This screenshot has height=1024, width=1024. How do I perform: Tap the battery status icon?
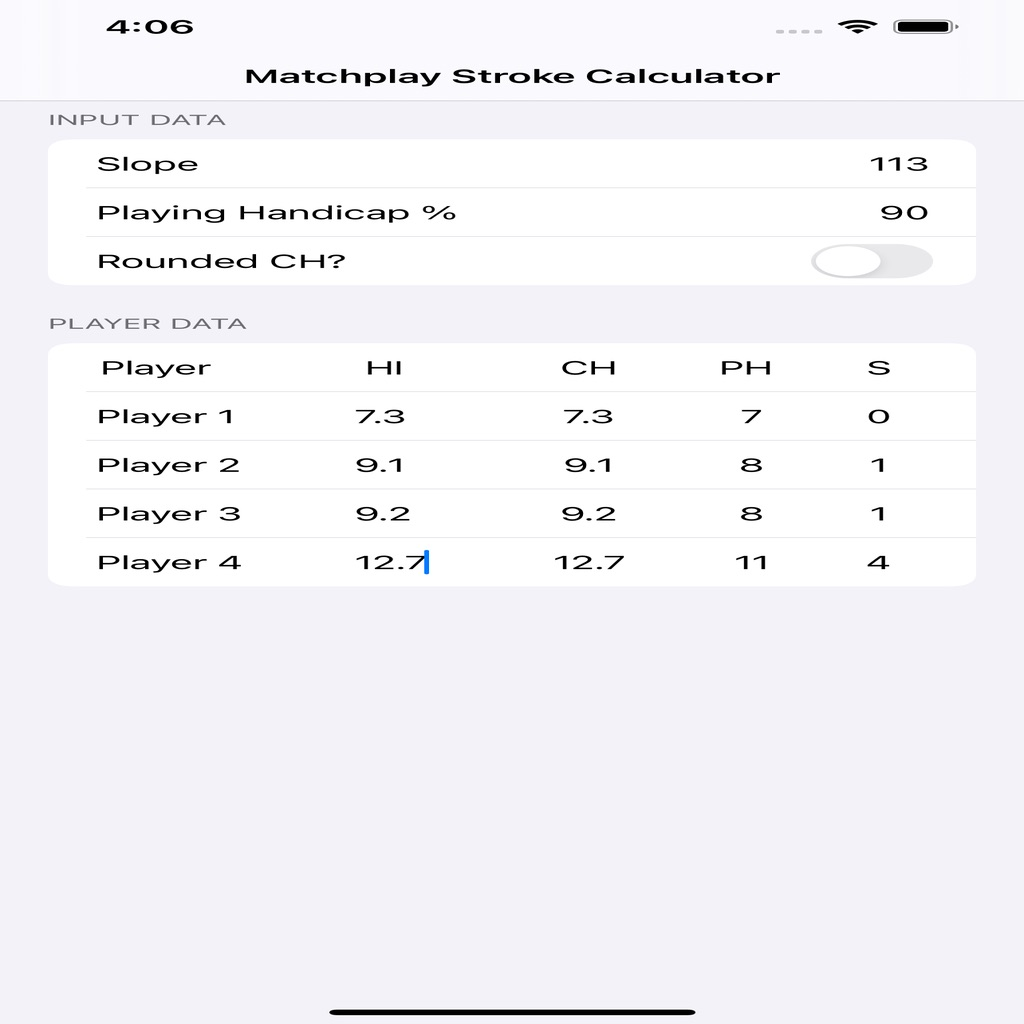(x=925, y=27)
